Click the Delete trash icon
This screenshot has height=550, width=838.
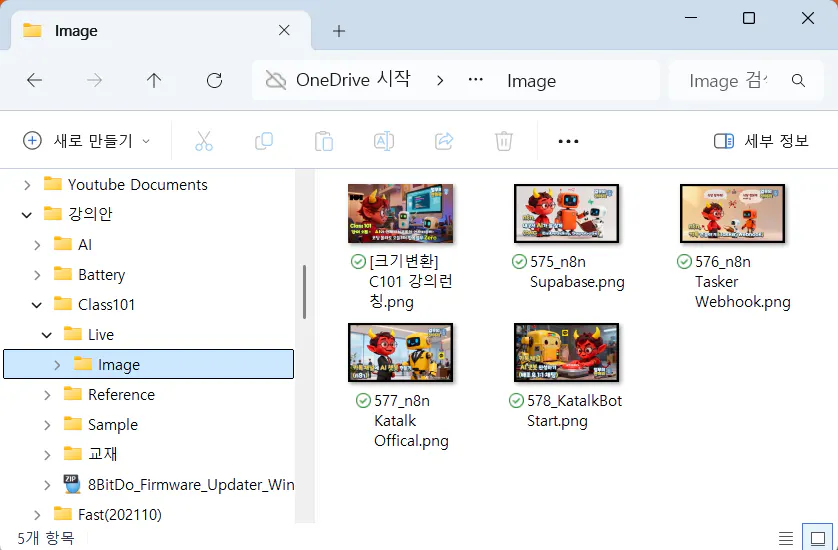[x=503, y=141]
